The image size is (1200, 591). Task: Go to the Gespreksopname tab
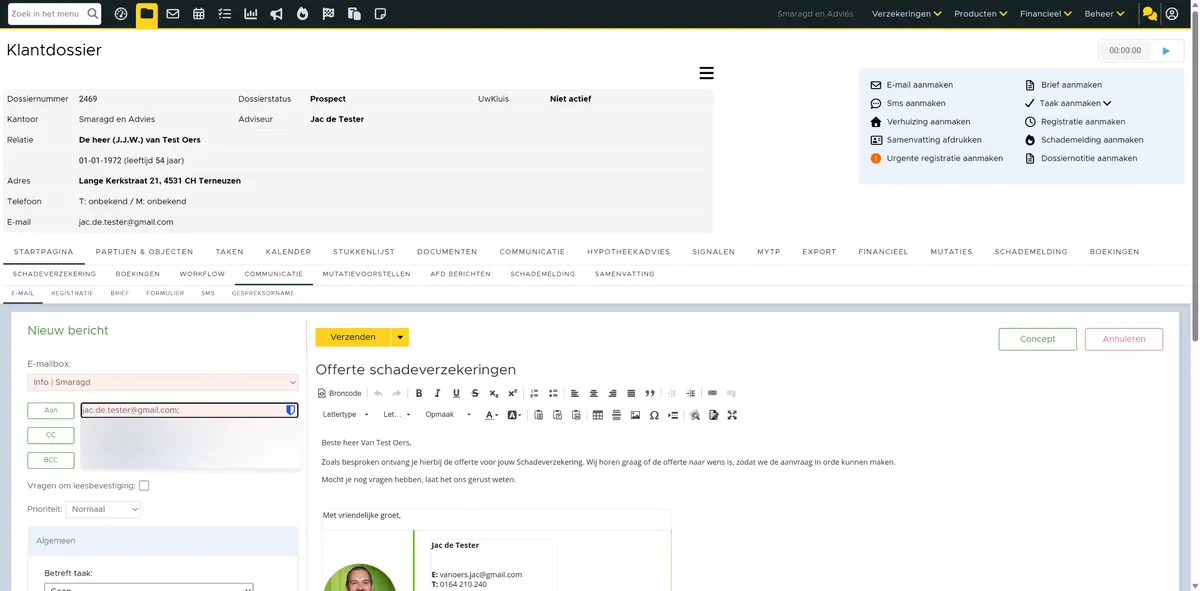tap(263, 294)
